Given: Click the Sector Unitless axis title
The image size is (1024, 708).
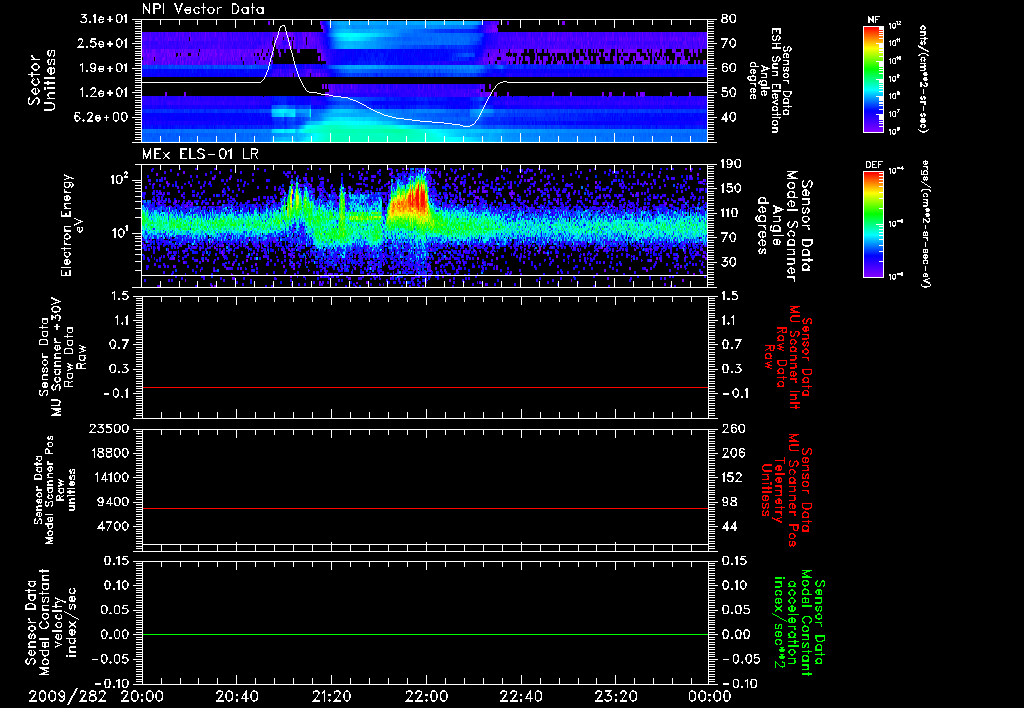Looking at the screenshot, I should click(x=42, y=80).
